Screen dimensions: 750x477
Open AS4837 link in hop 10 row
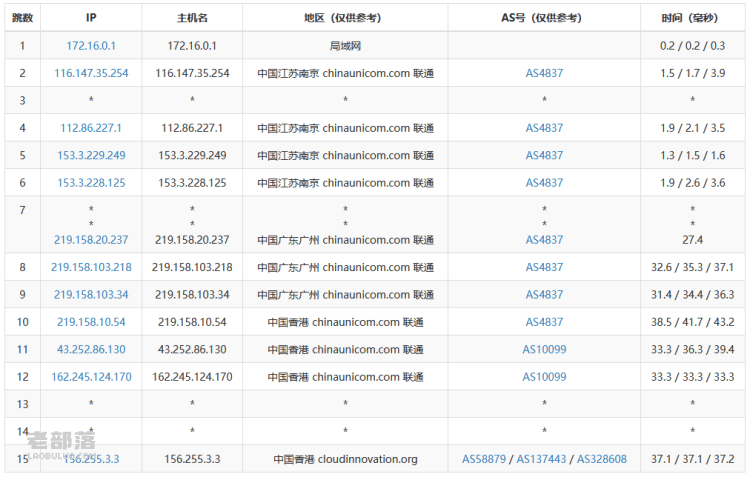point(544,322)
